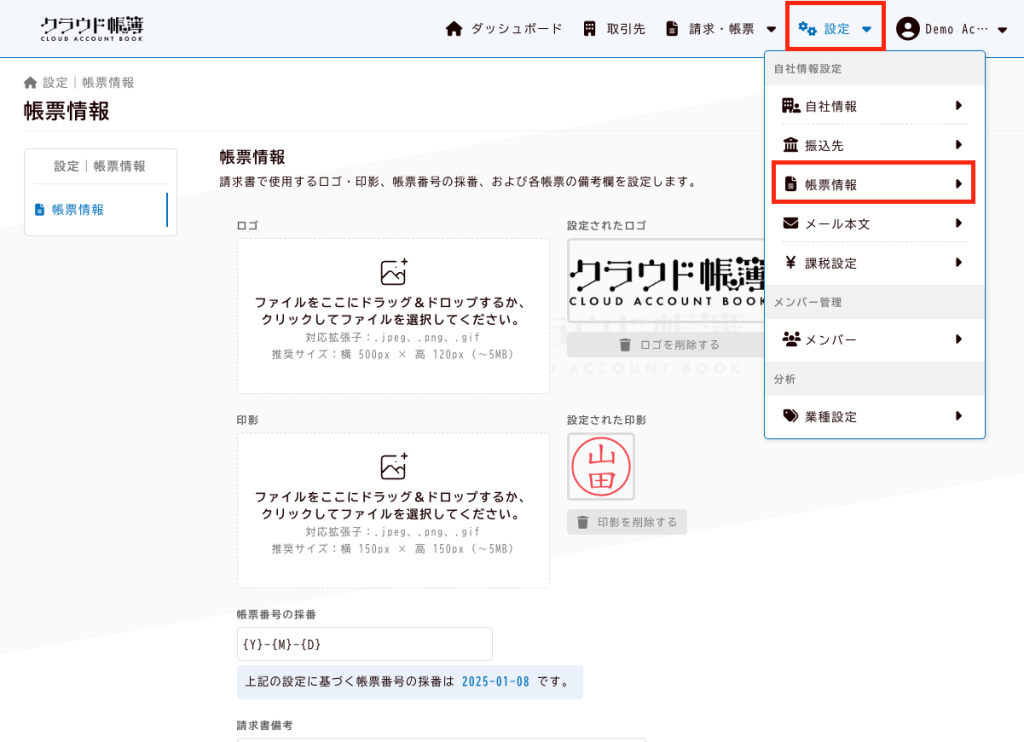Click the 帳票番号の採番 input field
The image size is (1024, 742).
tap(364, 644)
